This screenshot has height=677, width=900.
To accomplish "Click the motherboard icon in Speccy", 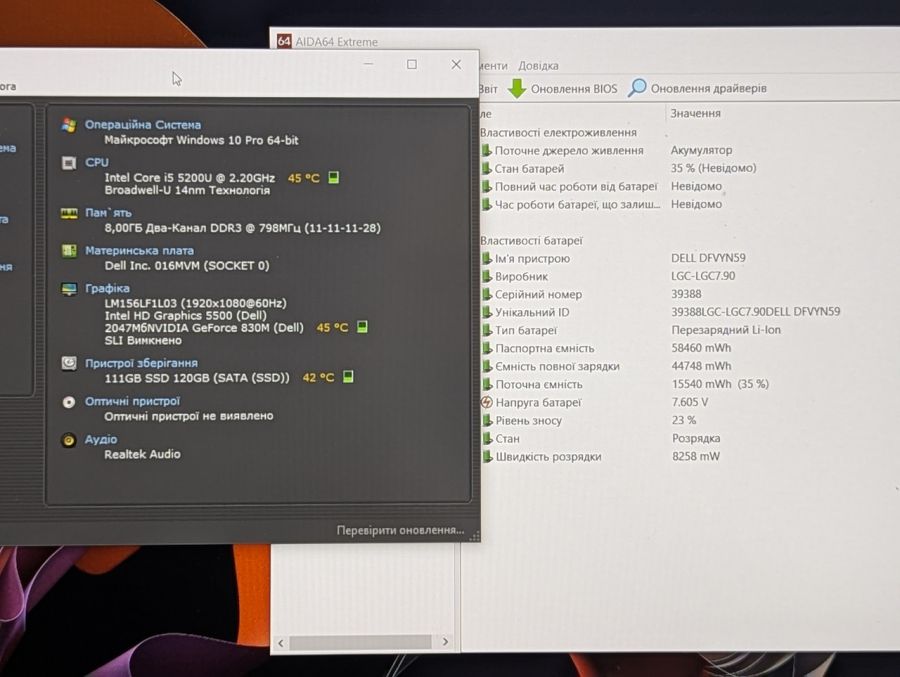I will tap(69, 251).
